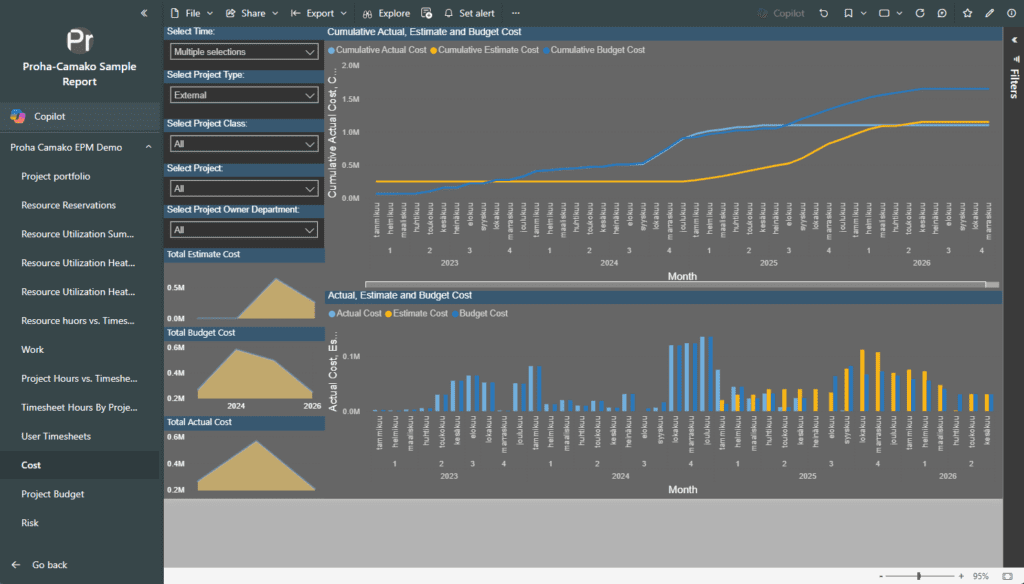Open the Select Project Type dropdown
Image resolution: width=1024 pixels, height=584 pixels.
pos(244,95)
